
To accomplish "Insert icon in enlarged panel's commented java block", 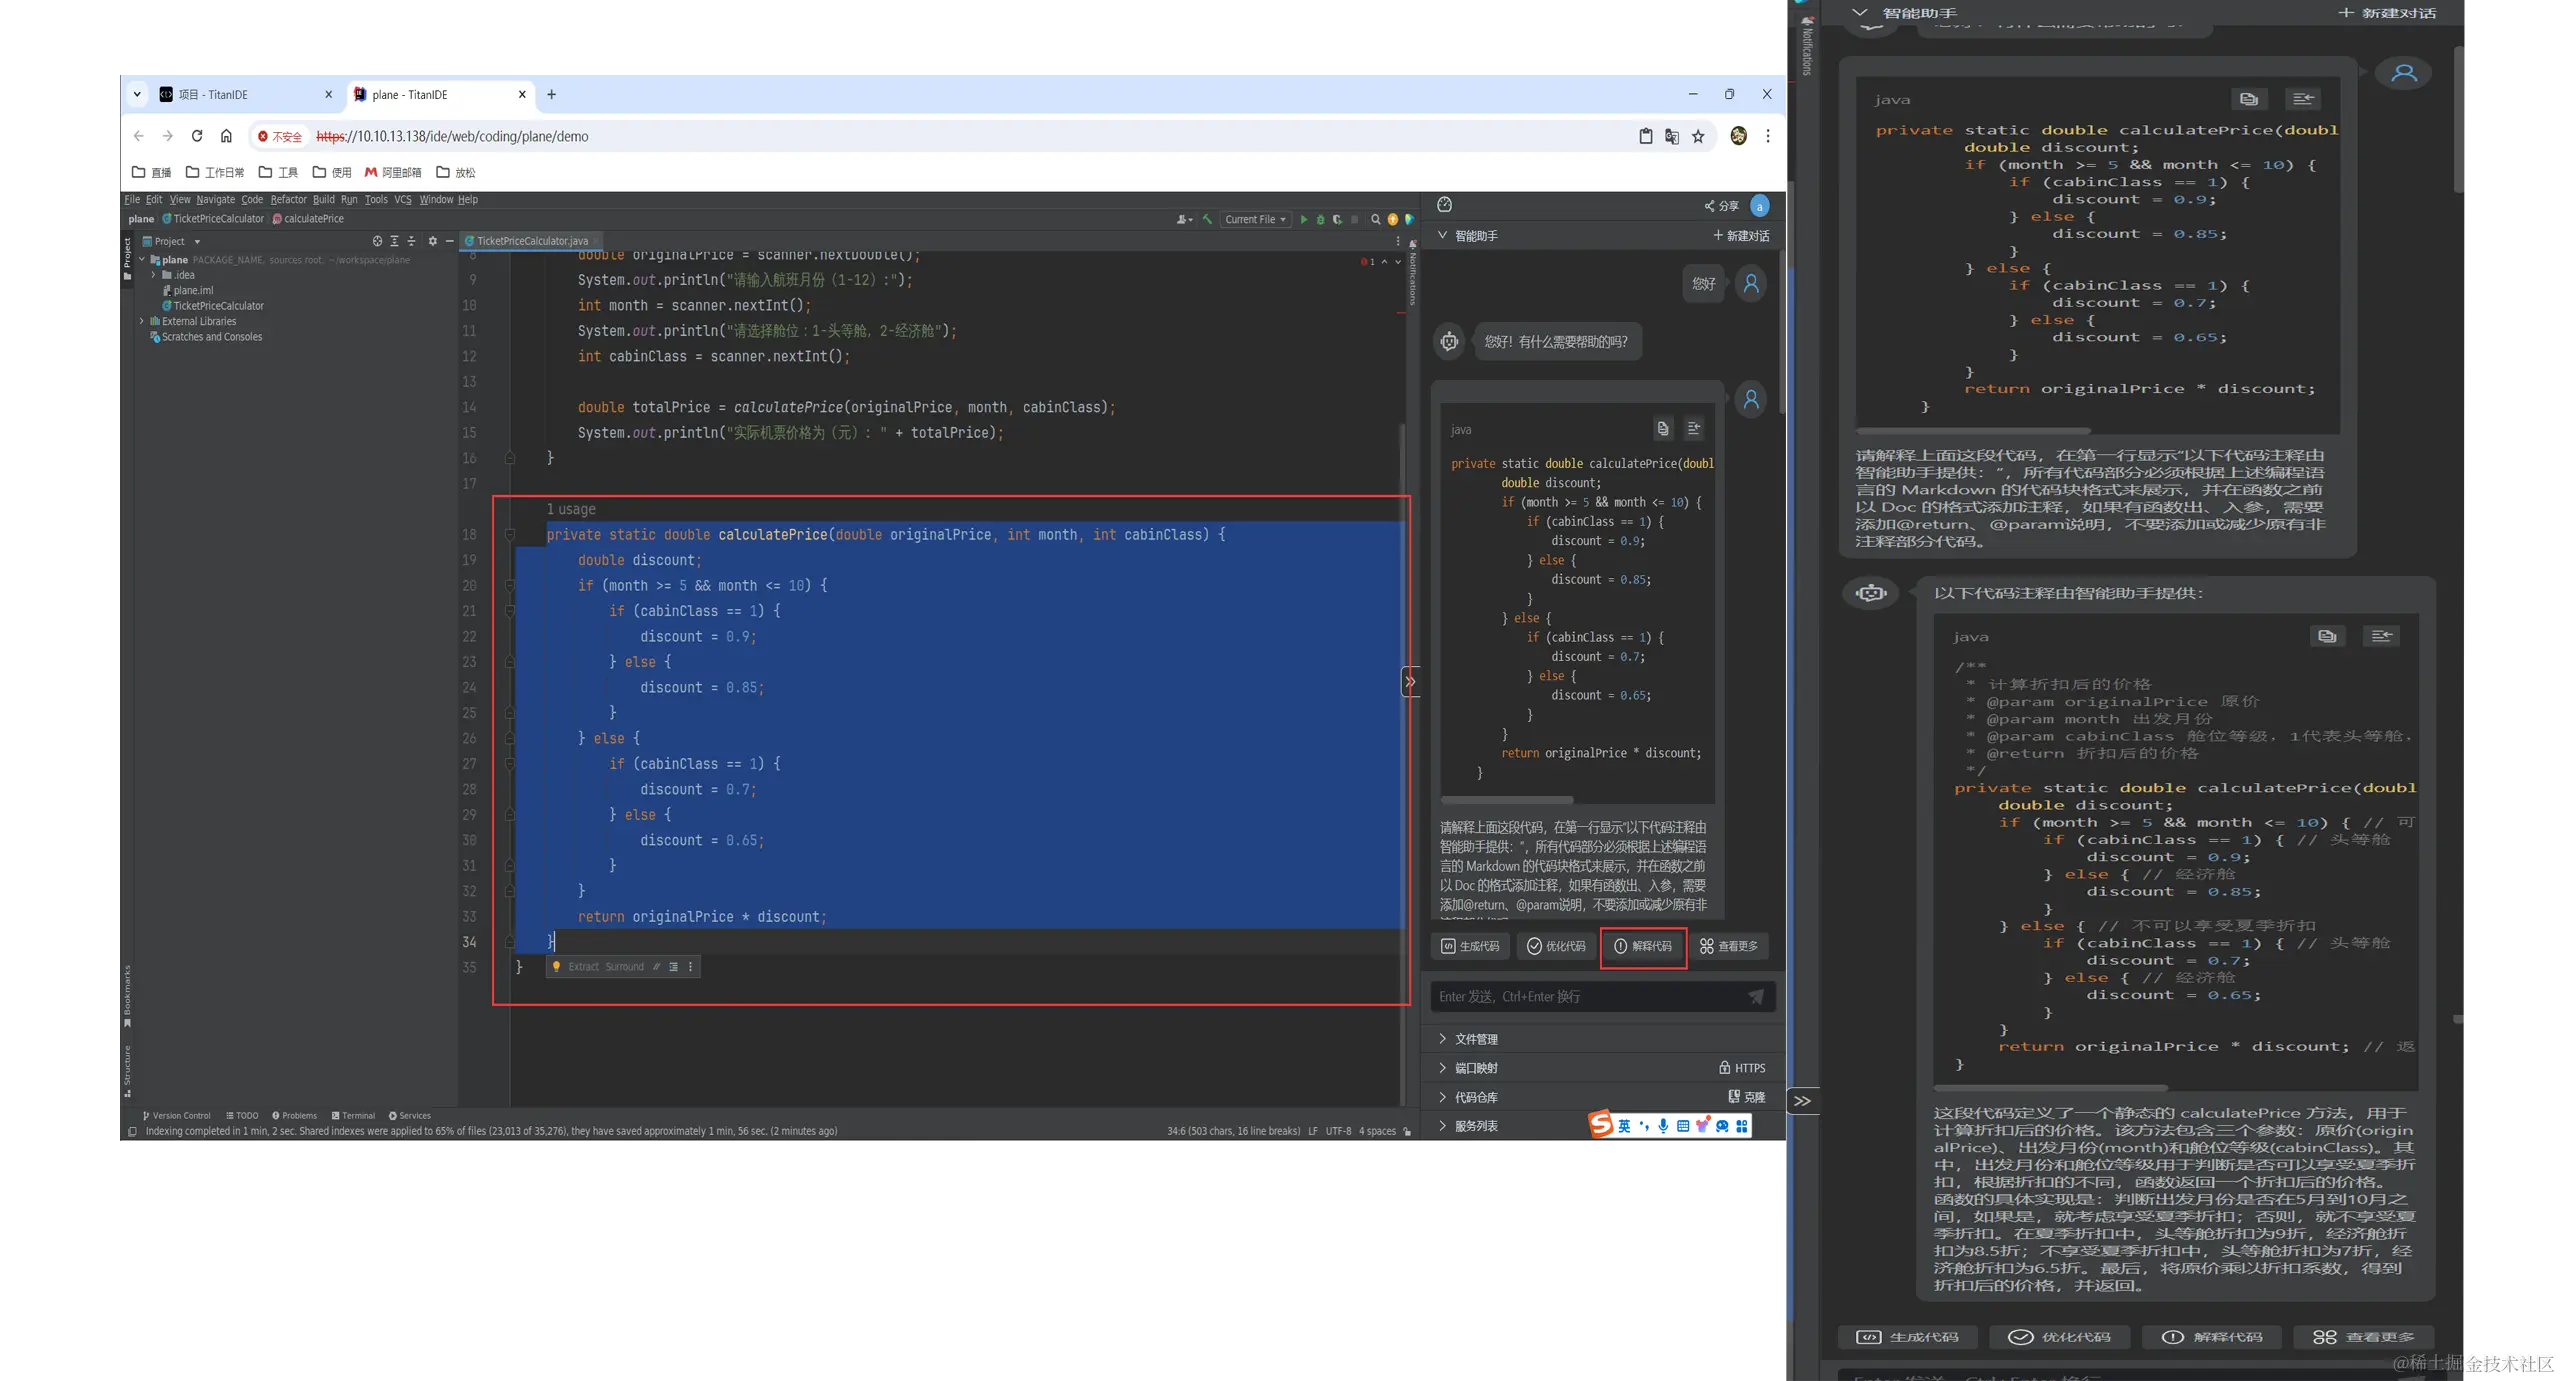I will tap(2381, 636).
